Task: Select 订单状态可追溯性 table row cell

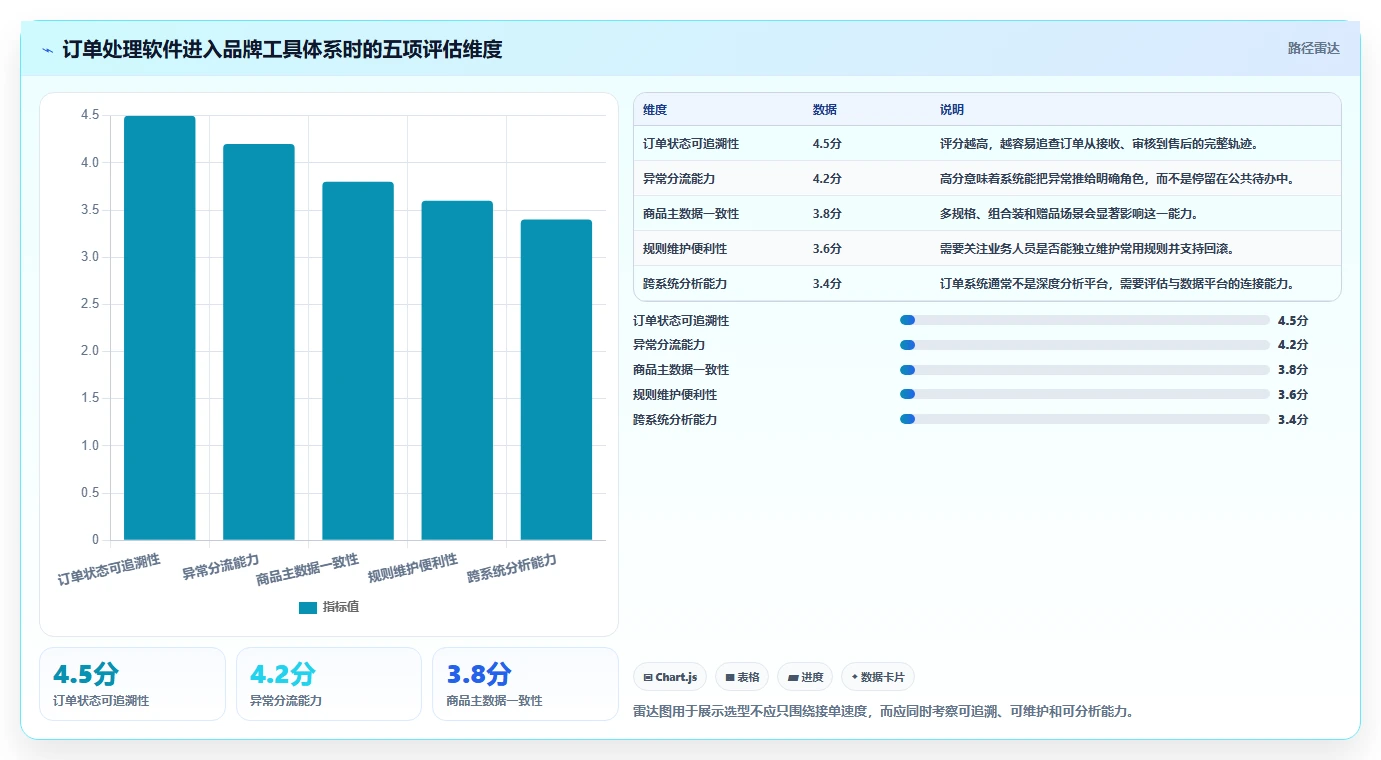Action: [x=691, y=143]
